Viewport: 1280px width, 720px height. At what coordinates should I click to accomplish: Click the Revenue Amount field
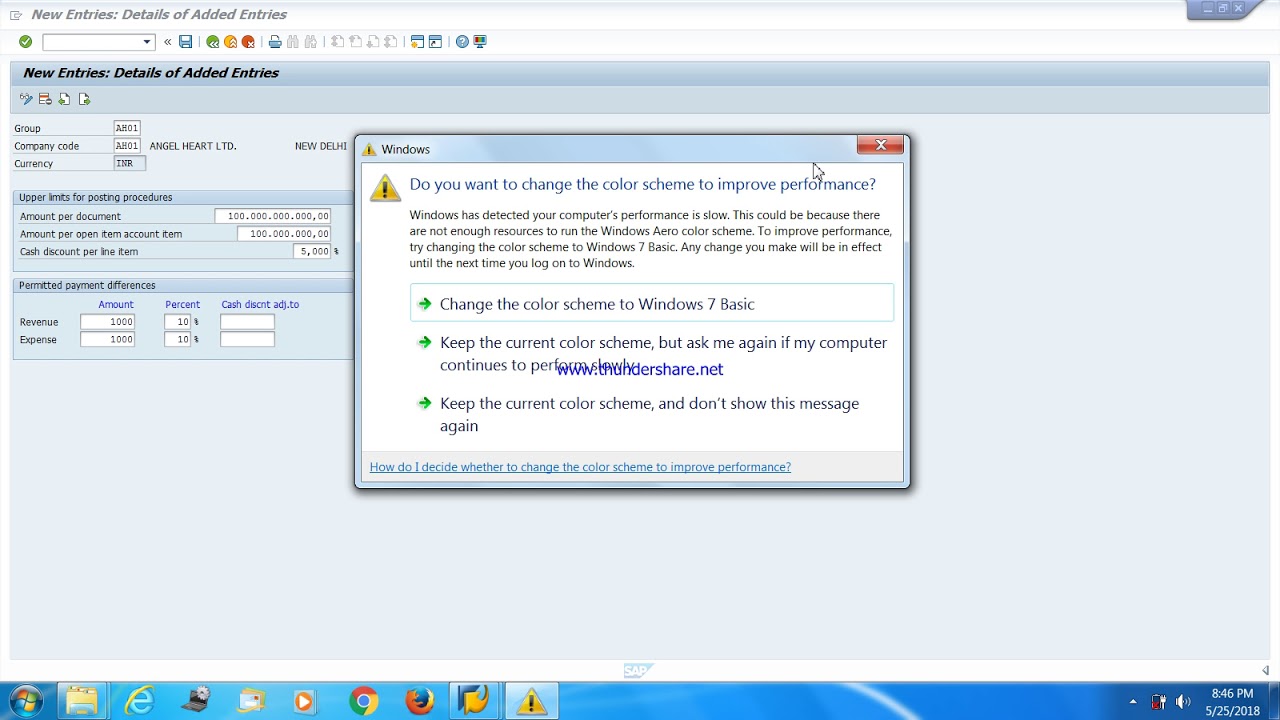point(108,322)
